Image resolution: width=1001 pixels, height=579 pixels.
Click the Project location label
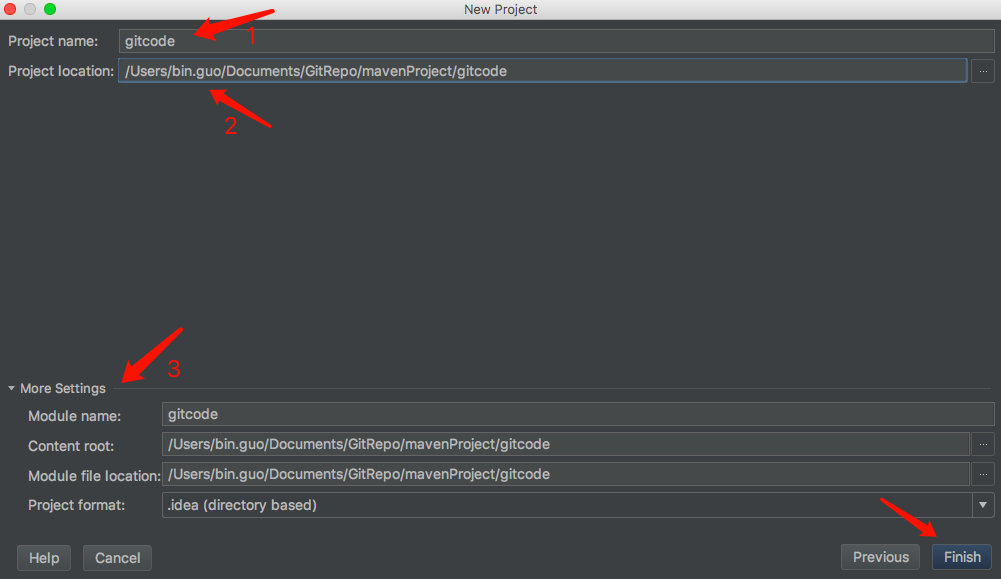[x=61, y=71]
